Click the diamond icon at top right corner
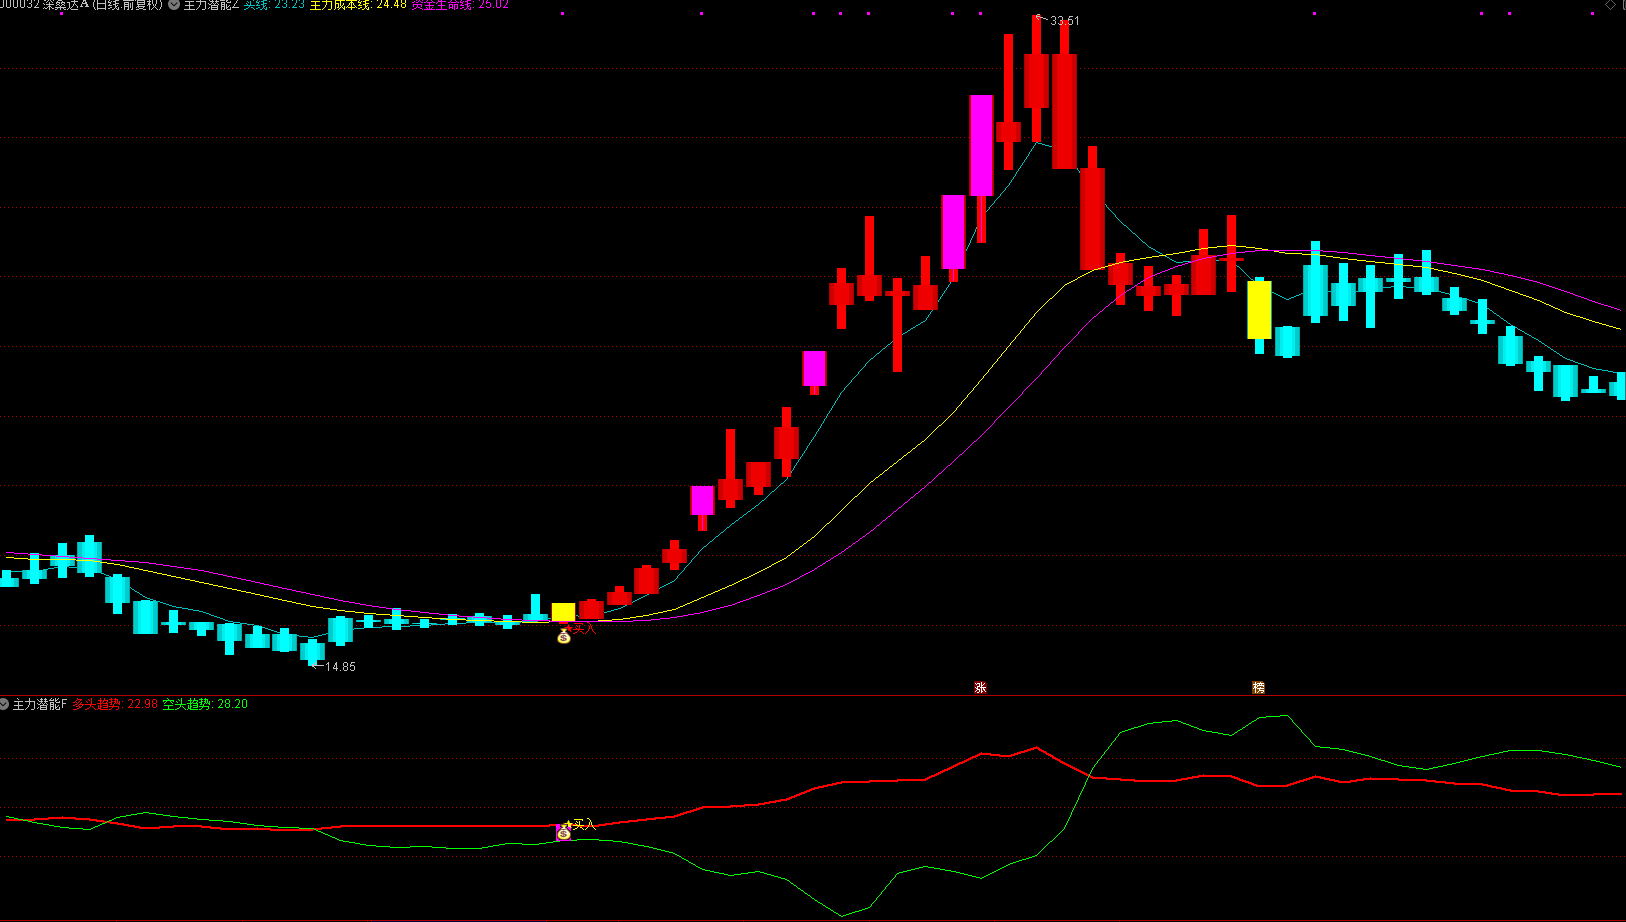 click(x=1610, y=5)
